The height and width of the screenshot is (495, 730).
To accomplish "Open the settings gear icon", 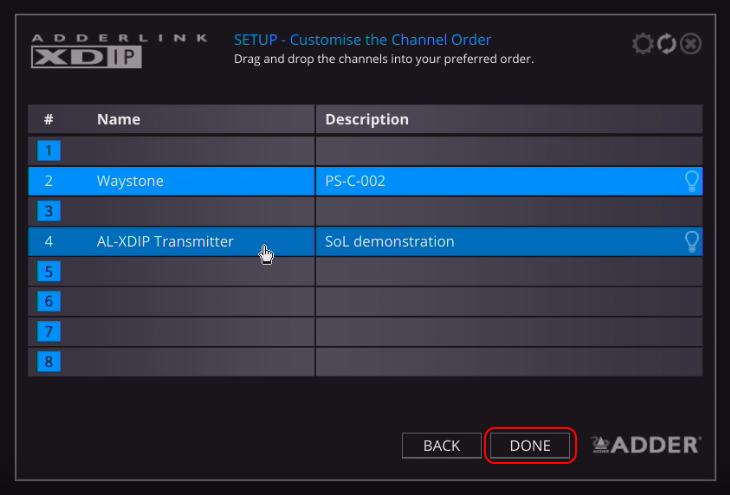I will (644, 44).
